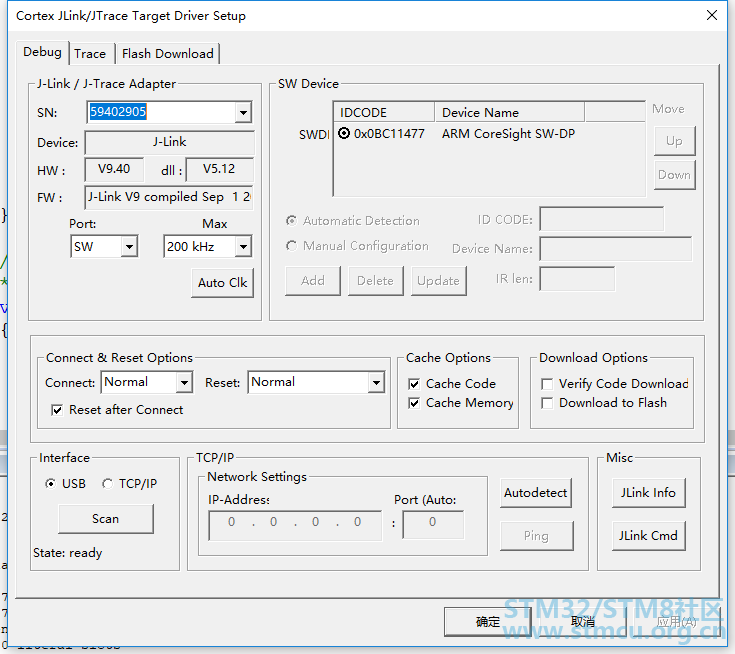Cancel with the 取消 button
Screen dimensions: 735x654
coord(583,622)
